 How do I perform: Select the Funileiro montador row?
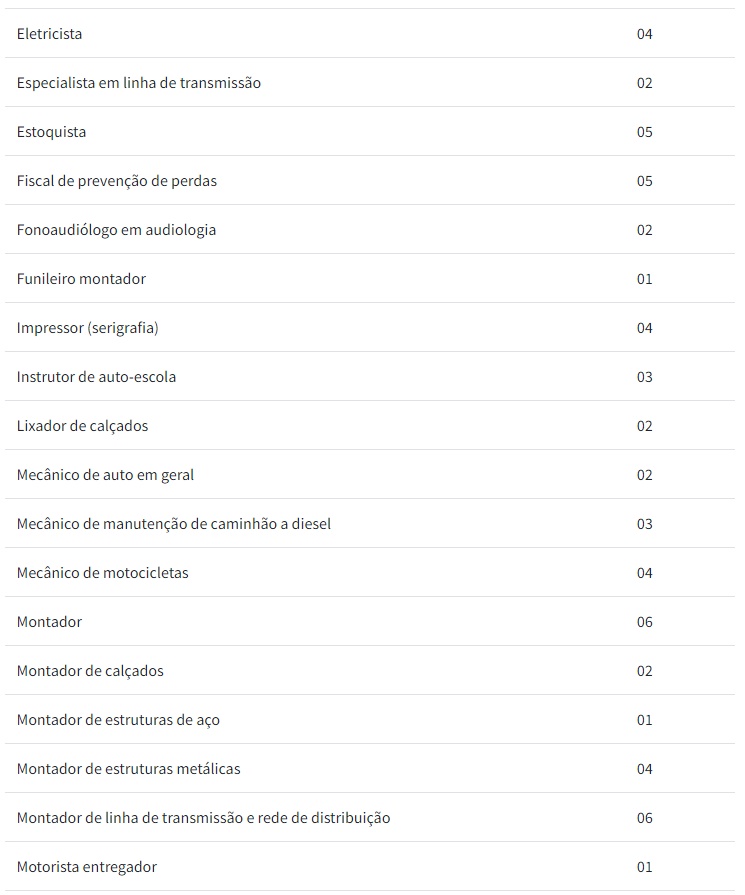pos(81,279)
